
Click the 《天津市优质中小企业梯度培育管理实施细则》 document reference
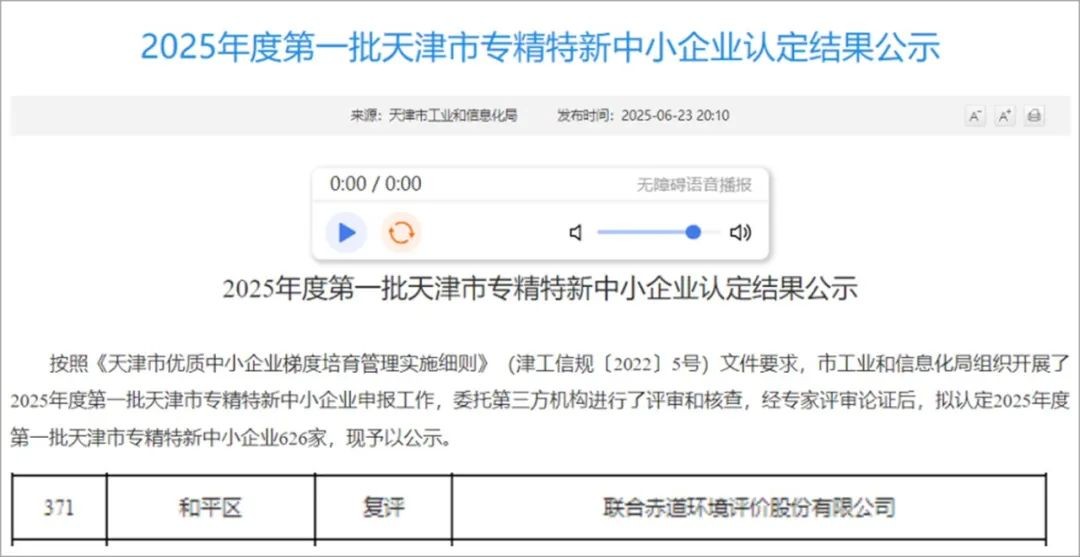[289, 362]
